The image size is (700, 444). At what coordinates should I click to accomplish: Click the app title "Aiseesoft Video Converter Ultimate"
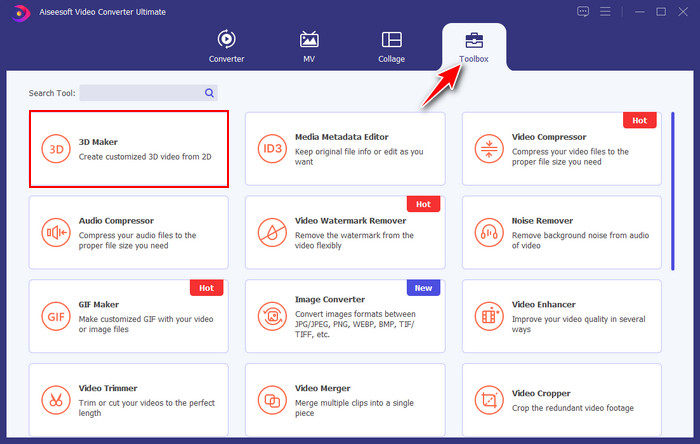(102, 12)
